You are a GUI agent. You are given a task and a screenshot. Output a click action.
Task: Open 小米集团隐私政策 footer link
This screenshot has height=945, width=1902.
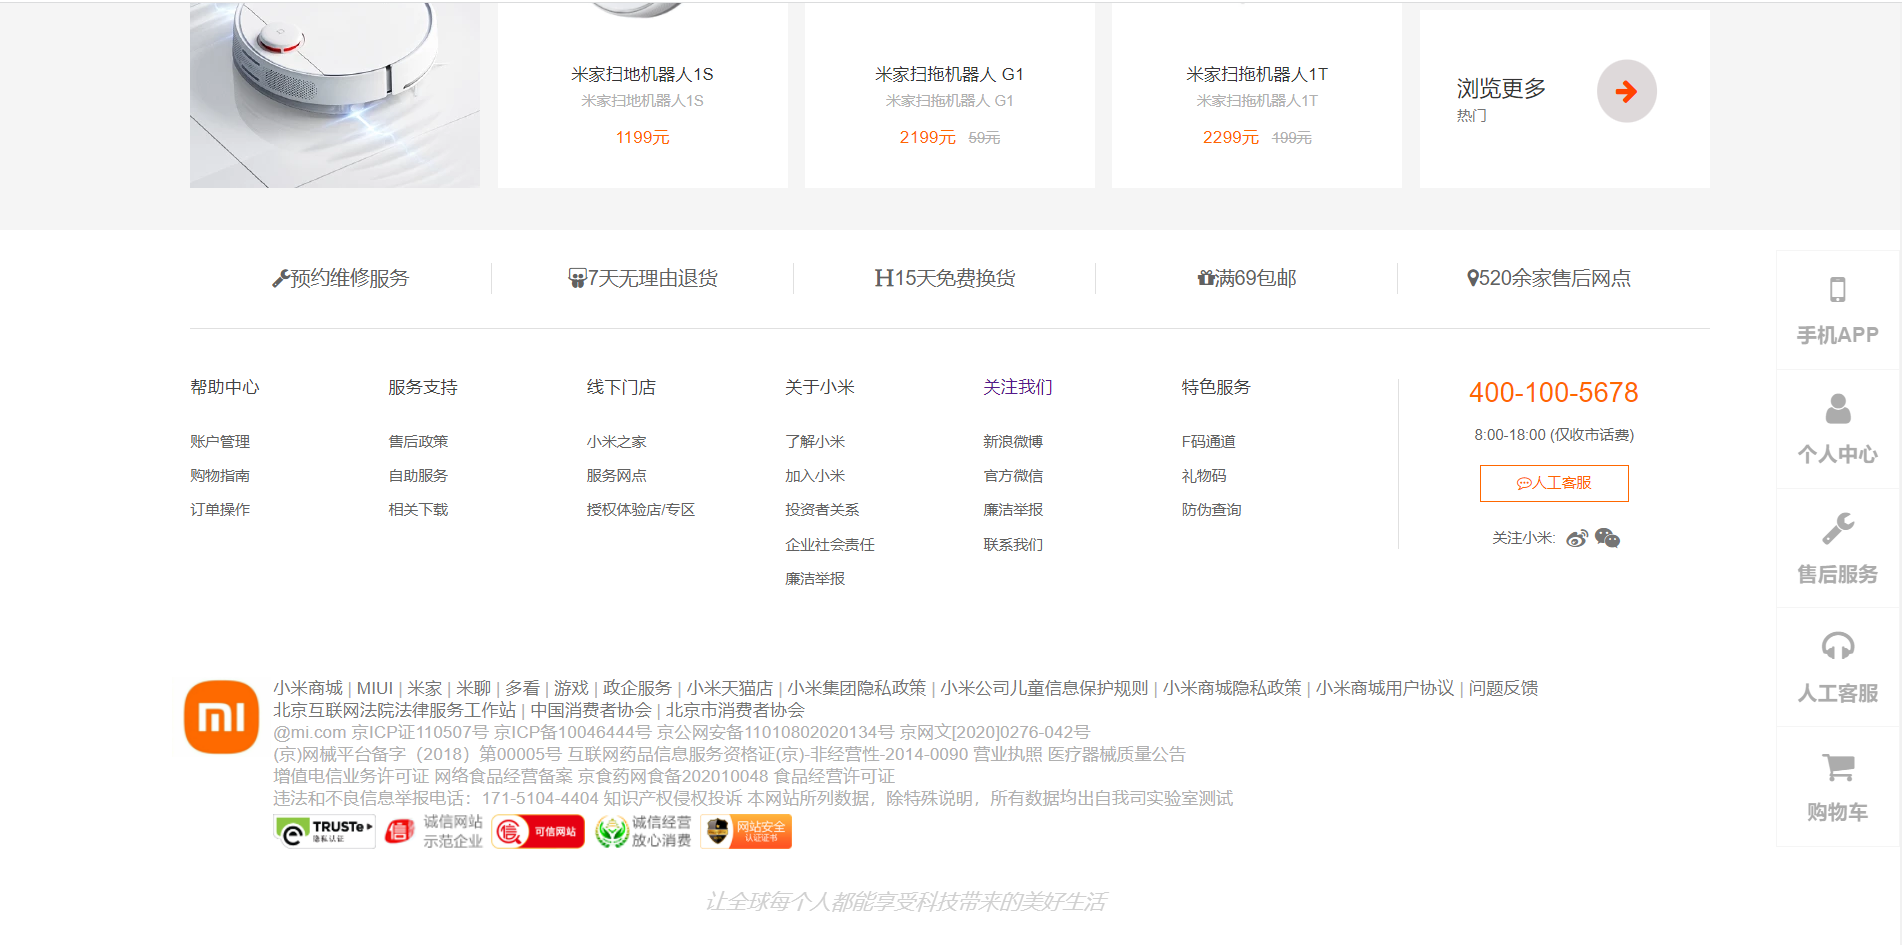(857, 688)
